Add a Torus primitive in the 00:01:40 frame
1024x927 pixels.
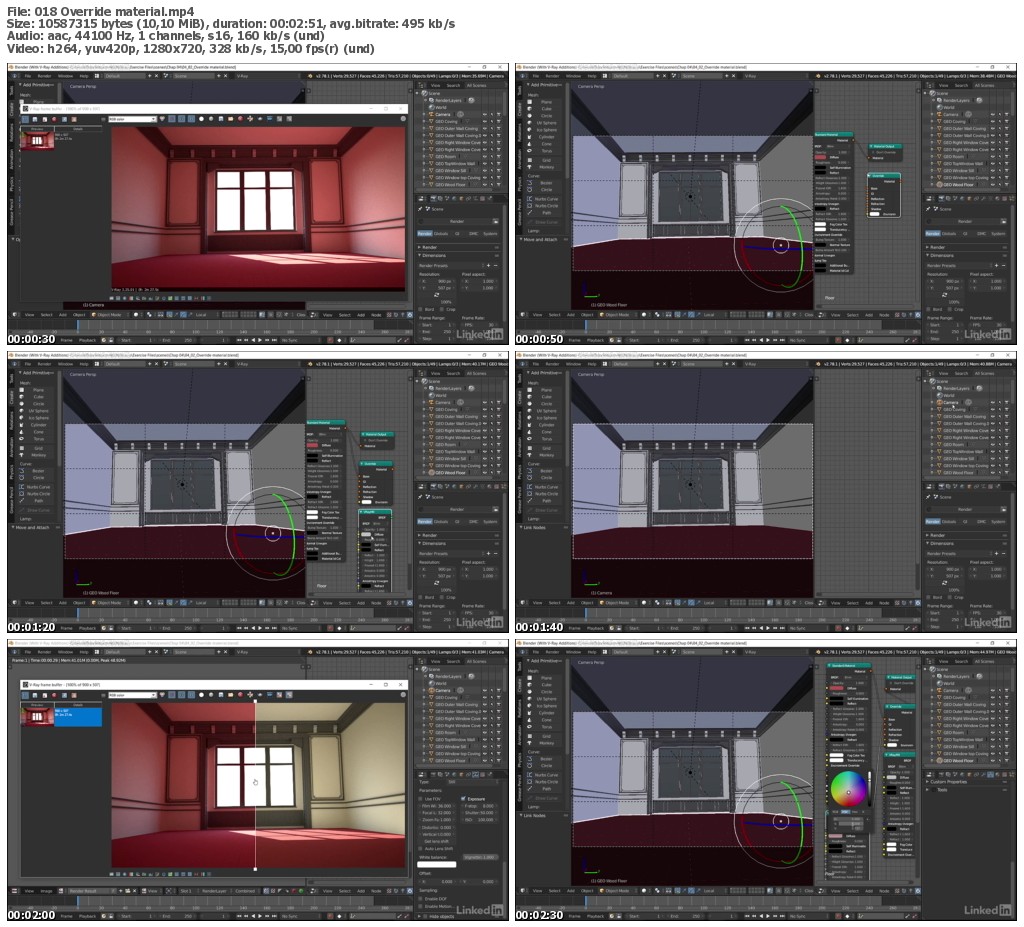point(546,439)
